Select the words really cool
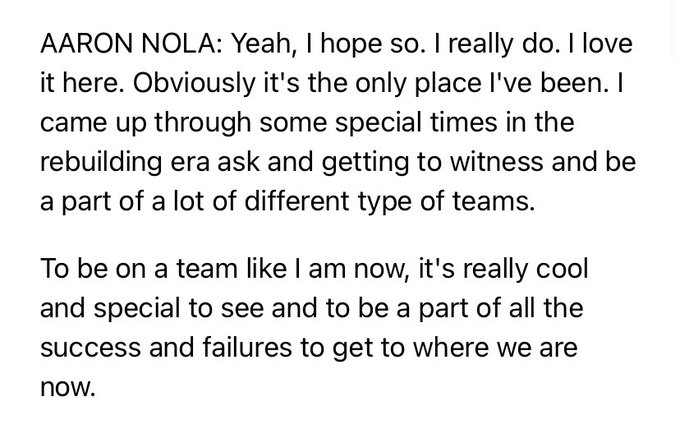 [x=526, y=270]
